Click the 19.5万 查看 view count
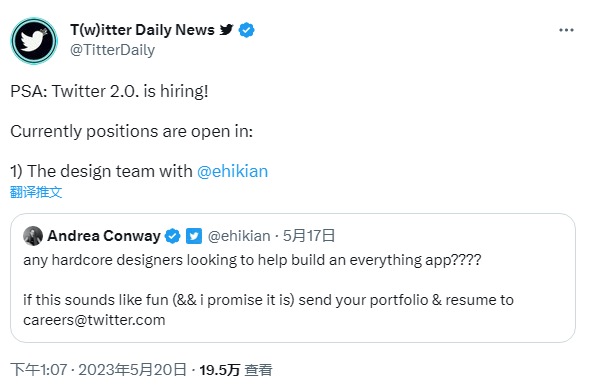Viewport: 591px width, 384px height. [x=236, y=370]
